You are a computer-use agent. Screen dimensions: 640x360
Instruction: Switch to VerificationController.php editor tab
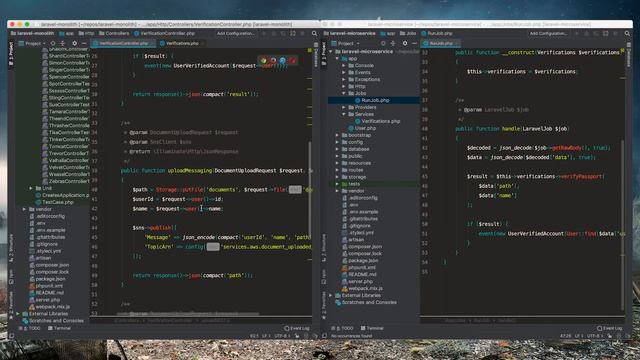click(x=122, y=43)
